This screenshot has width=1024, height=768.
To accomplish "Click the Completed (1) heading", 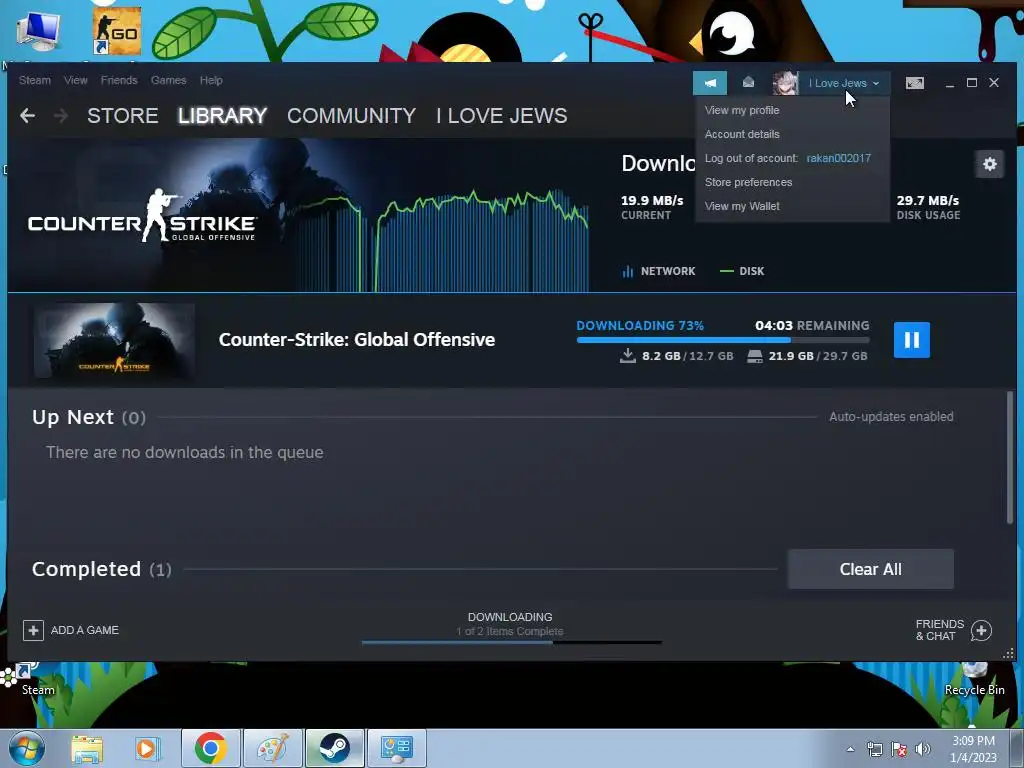I will [101, 569].
